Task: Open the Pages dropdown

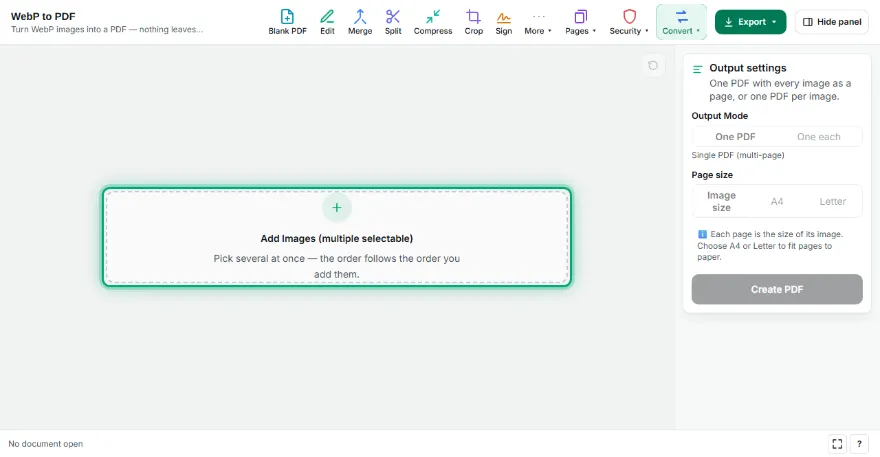Action: (580, 22)
